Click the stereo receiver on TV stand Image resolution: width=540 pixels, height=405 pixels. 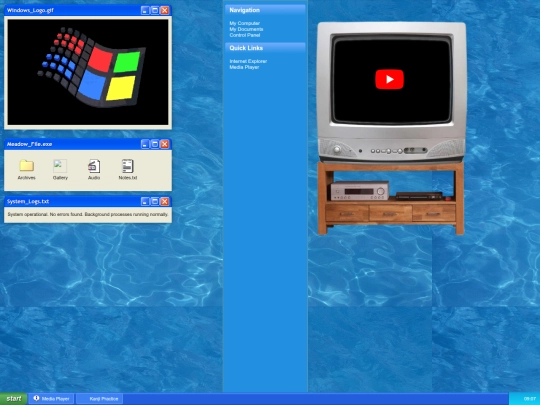tap(360, 190)
